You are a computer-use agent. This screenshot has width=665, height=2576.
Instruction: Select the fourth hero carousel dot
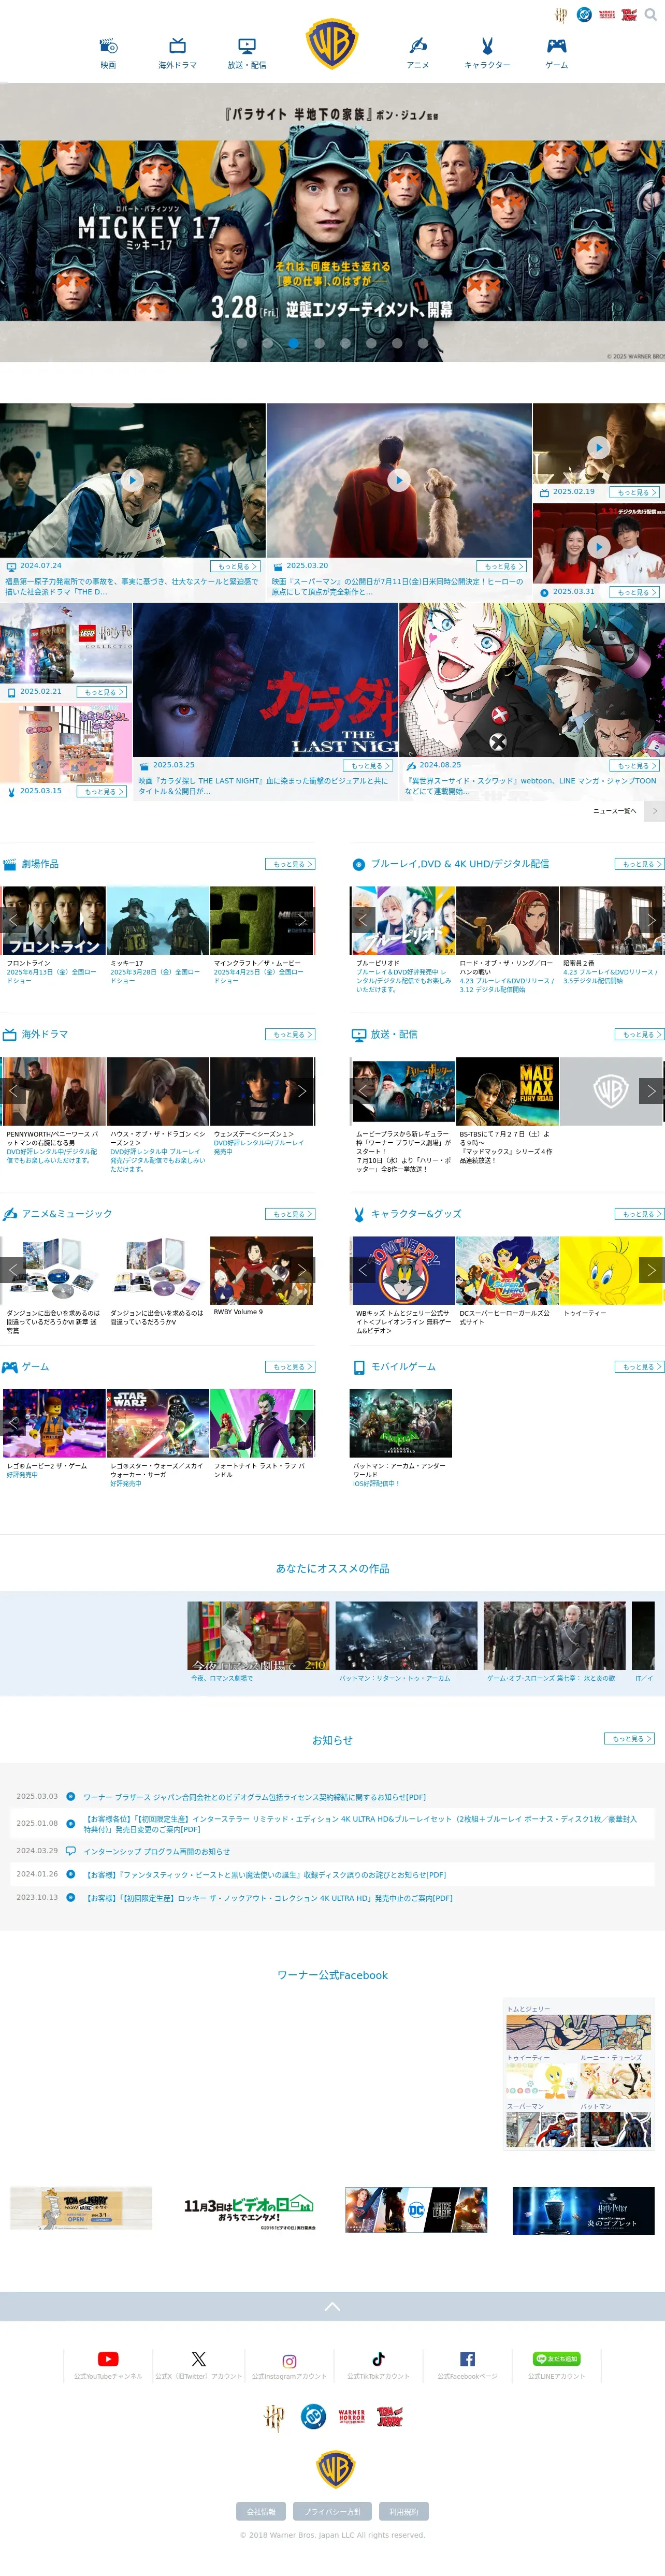pos(319,343)
